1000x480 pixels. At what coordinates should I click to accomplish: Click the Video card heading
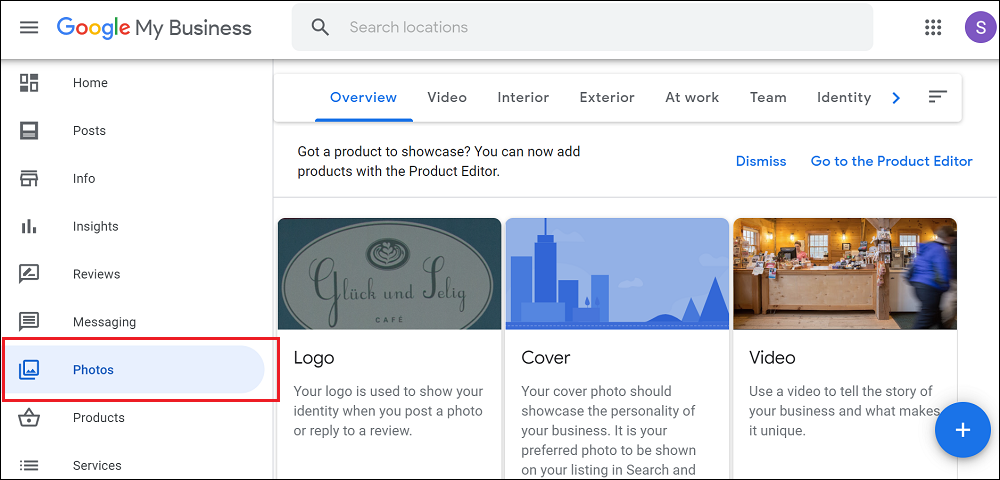(x=772, y=358)
